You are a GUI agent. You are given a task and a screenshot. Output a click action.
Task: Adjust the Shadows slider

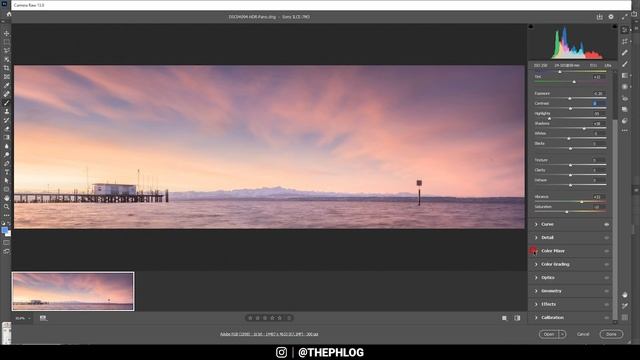(x=584, y=129)
